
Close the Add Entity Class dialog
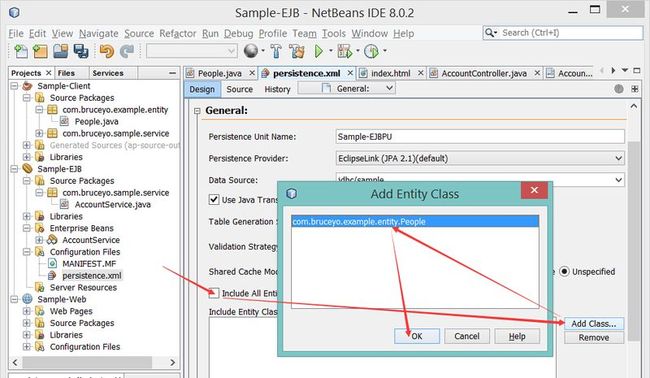[534, 190]
